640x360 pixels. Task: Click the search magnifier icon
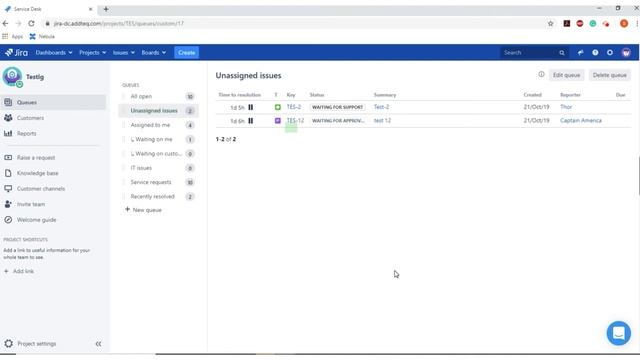[x=562, y=53]
